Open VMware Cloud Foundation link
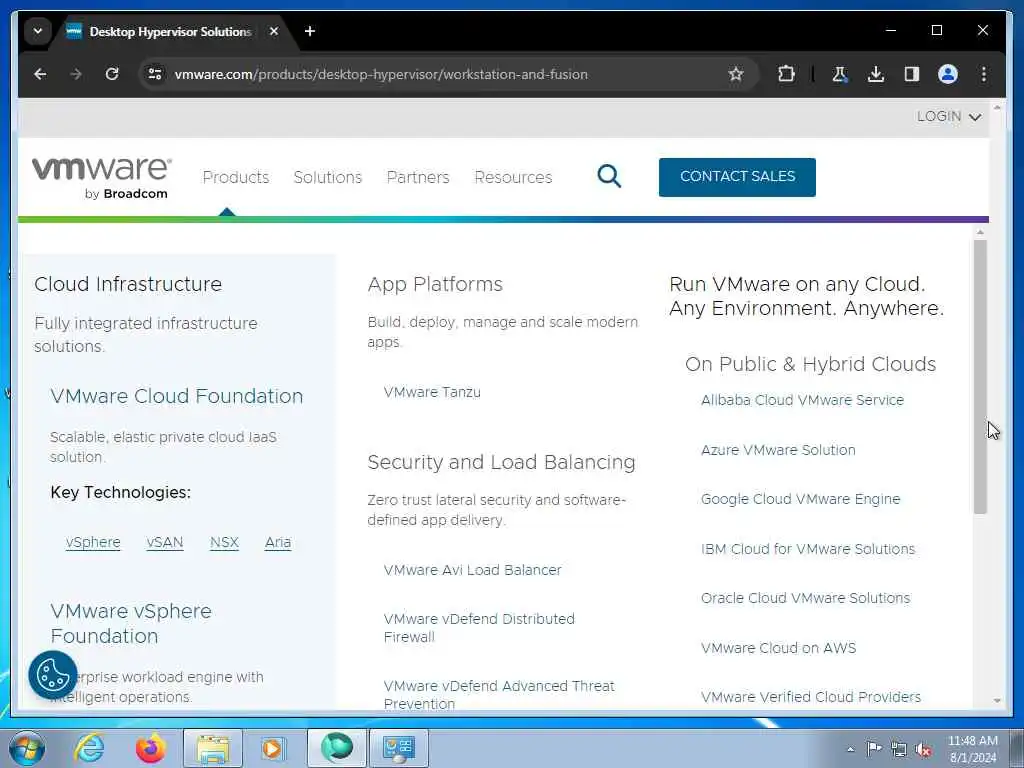1024x768 pixels. click(176, 396)
